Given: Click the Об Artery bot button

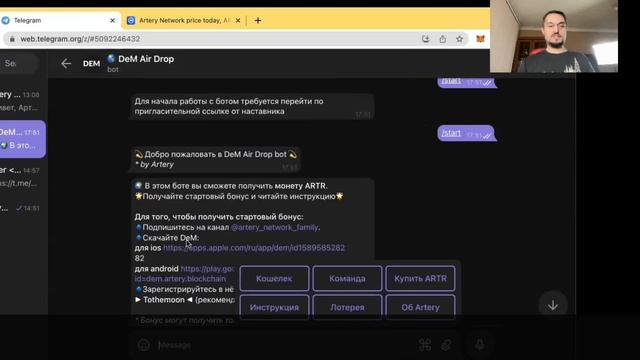Looking at the screenshot, I should pos(420,307).
